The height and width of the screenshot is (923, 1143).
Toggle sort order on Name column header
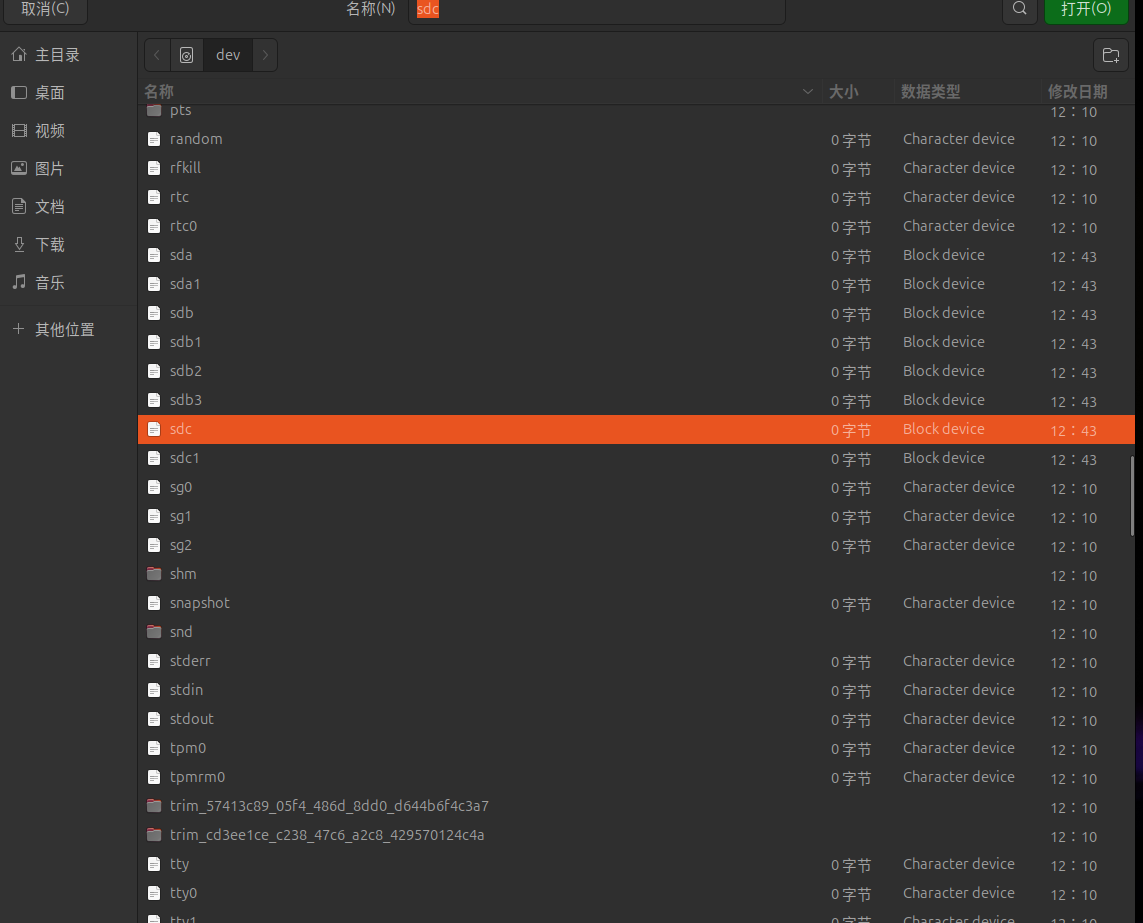click(480, 92)
